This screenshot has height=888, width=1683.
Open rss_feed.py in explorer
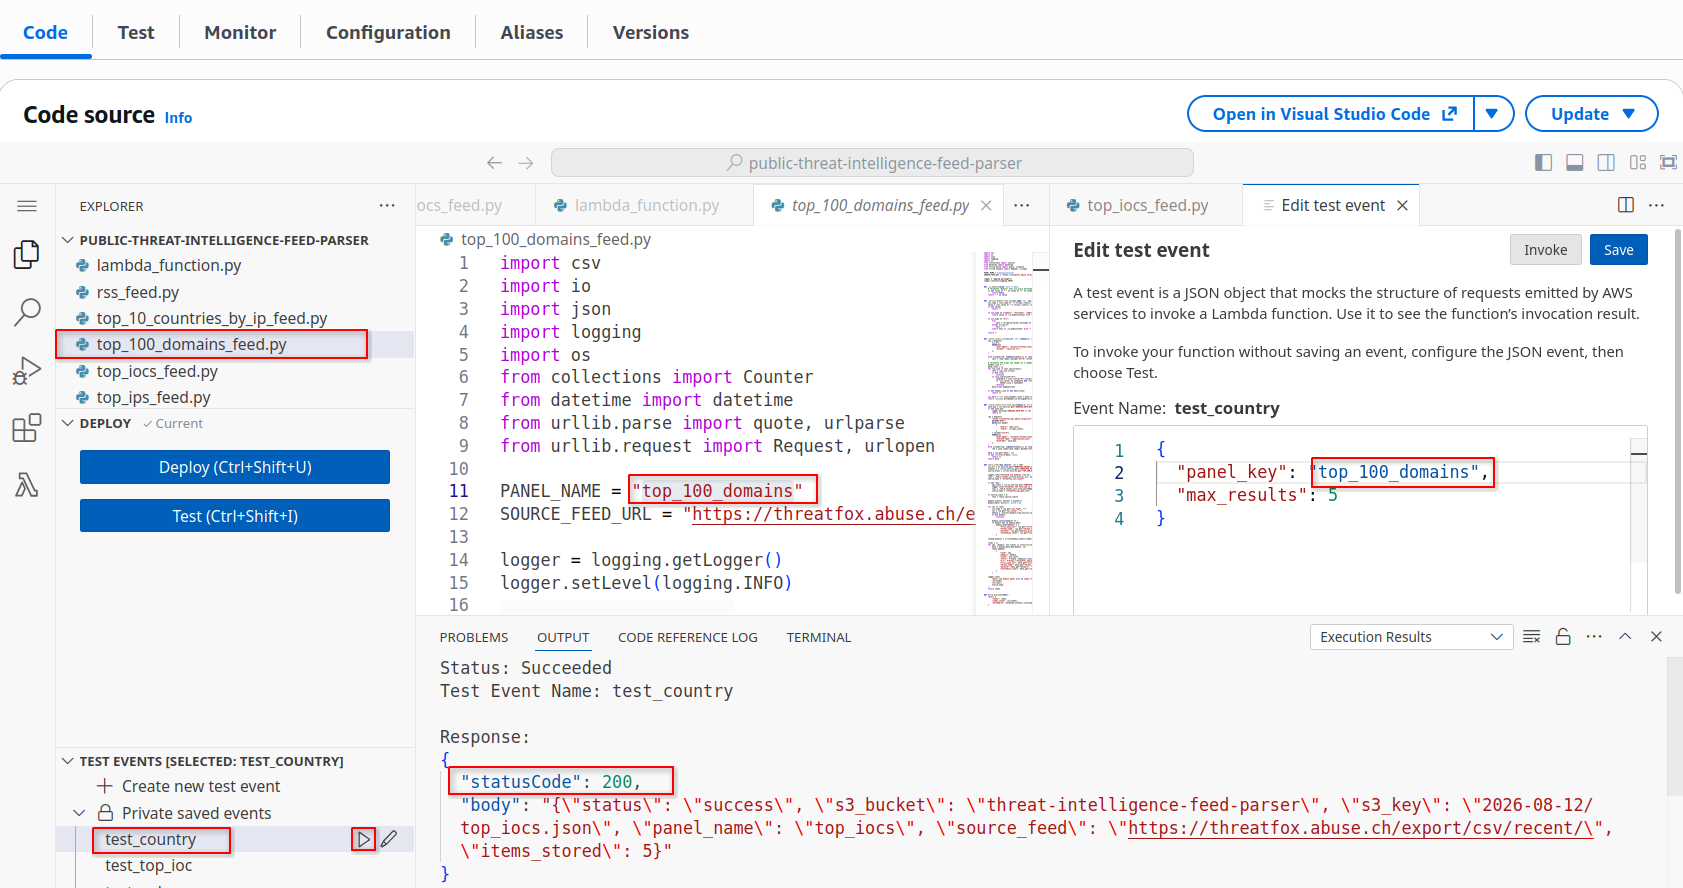[138, 292]
